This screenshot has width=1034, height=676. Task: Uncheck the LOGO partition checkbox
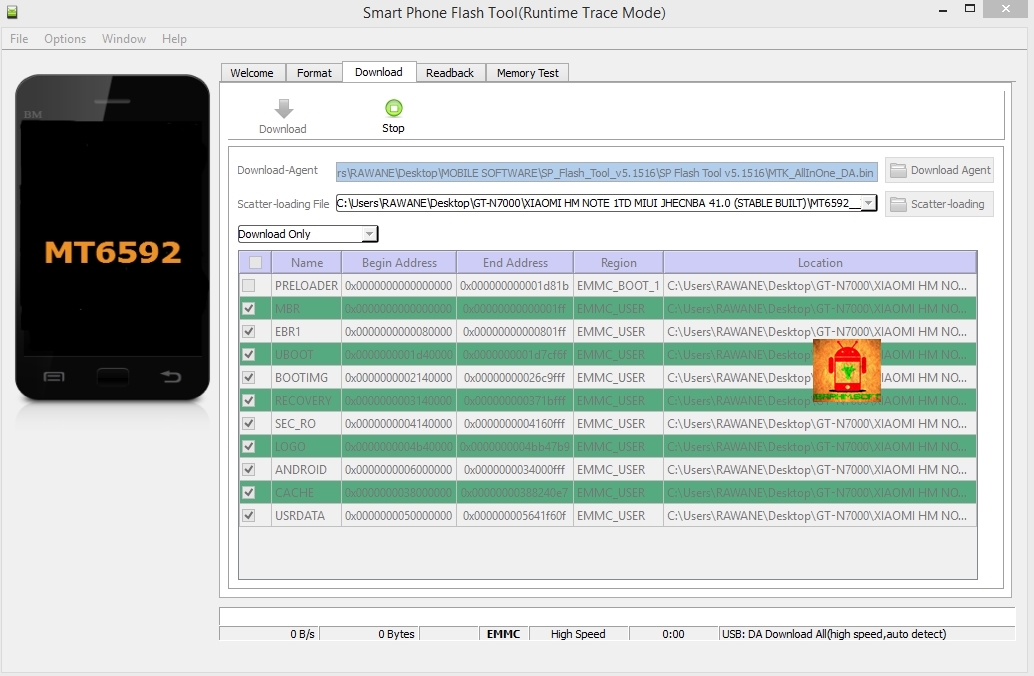249,446
